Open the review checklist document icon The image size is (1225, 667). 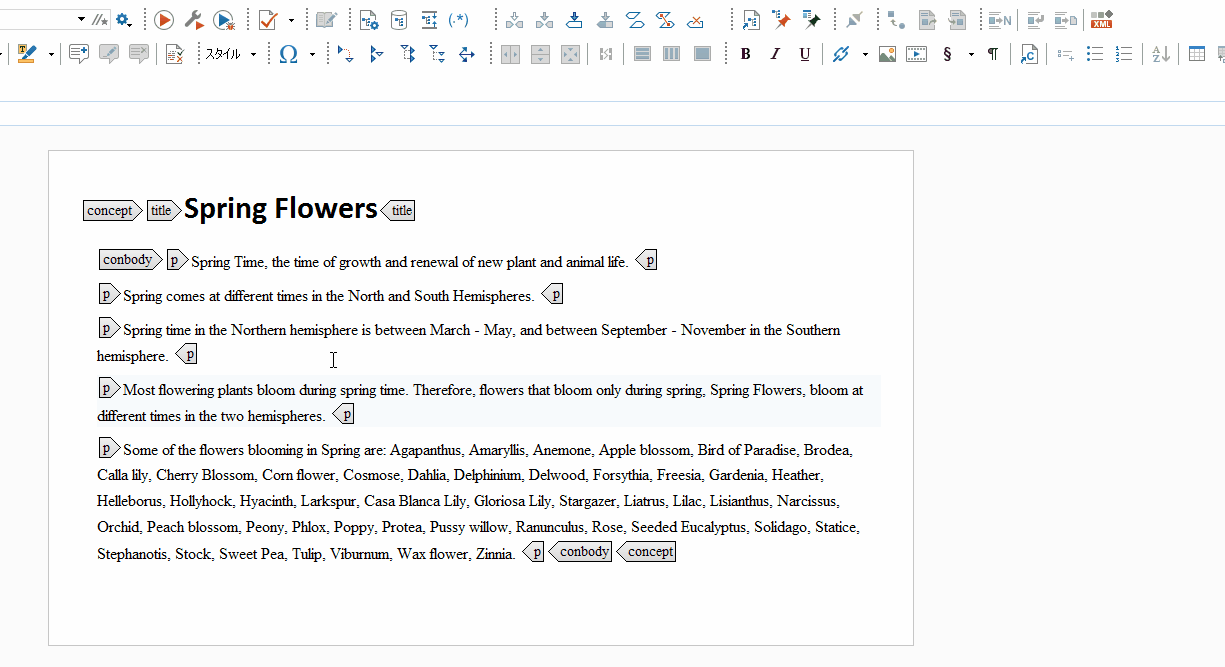pyautogui.click(x=175, y=54)
